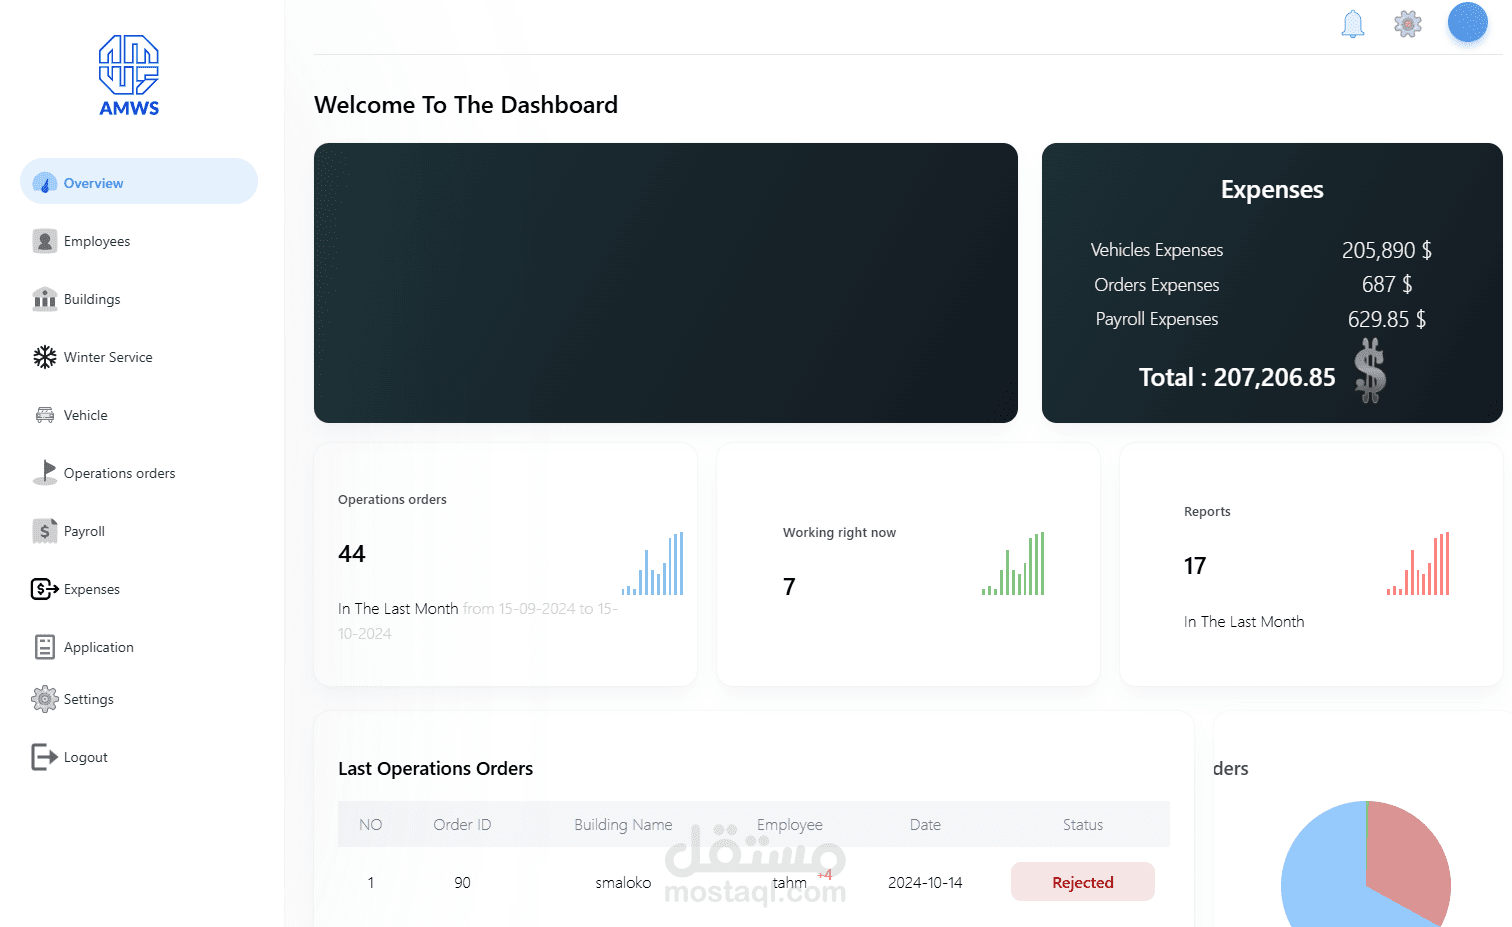Click the Welcome To The Dashboard heading
The image size is (1512, 927).
pyautogui.click(x=466, y=105)
